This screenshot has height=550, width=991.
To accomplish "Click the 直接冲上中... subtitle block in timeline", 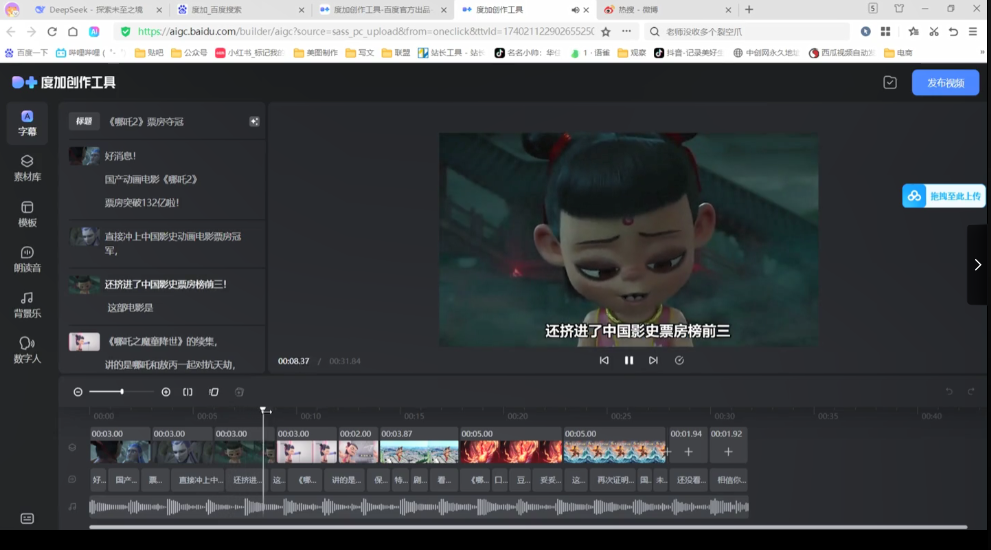I will point(200,480).
